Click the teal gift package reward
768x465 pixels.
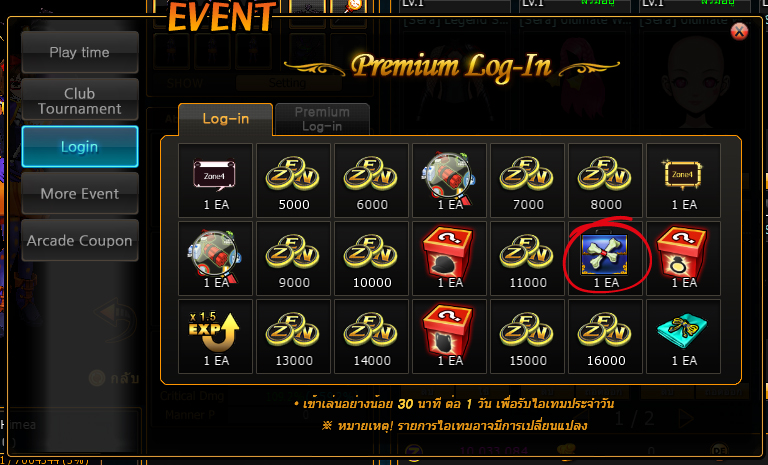pos(683,336)
